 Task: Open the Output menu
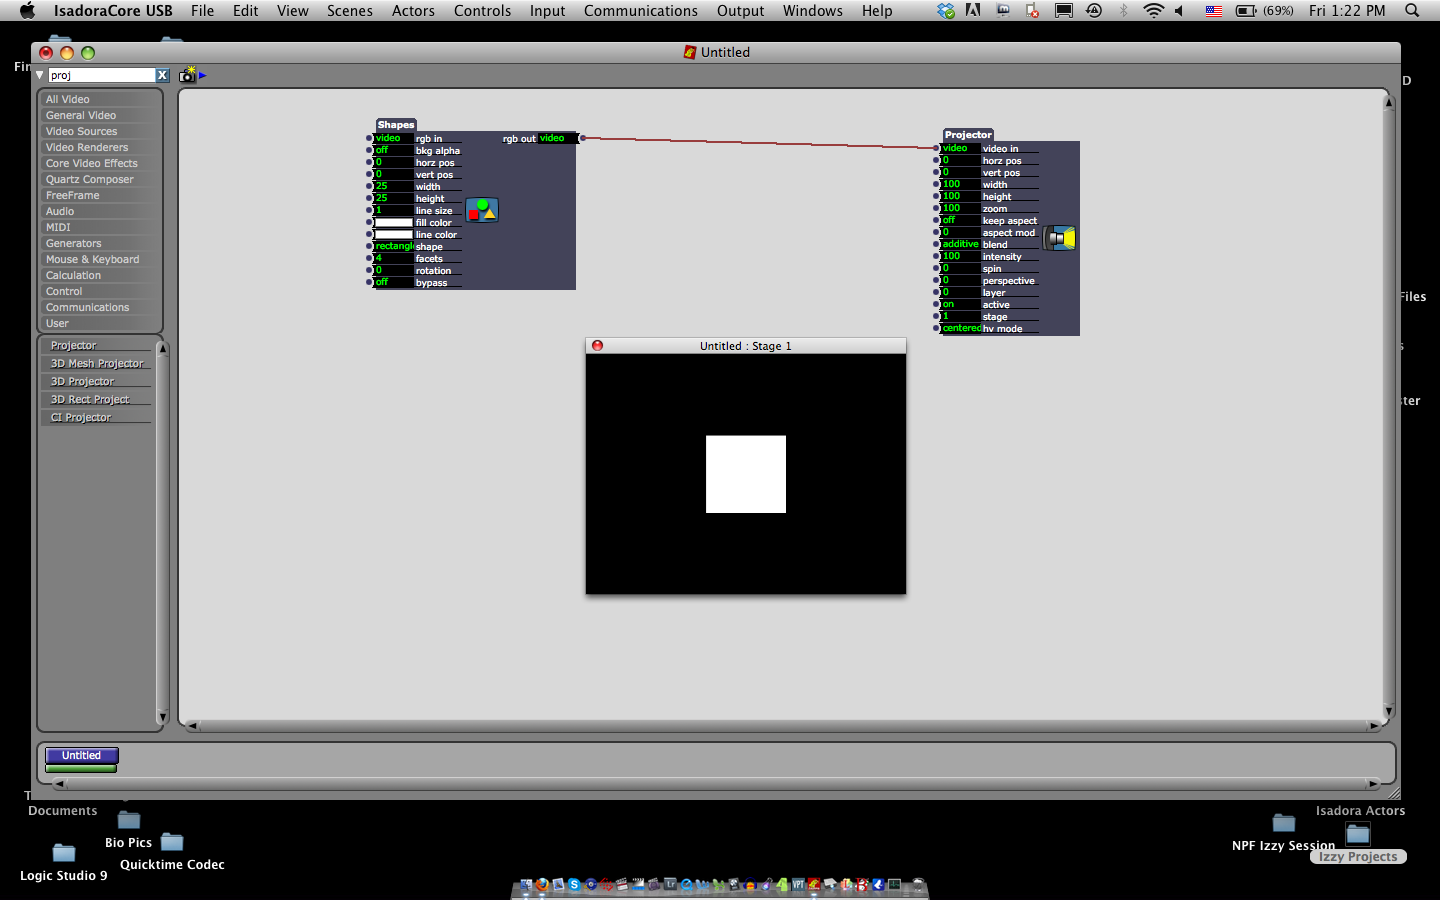pos(740,11)
